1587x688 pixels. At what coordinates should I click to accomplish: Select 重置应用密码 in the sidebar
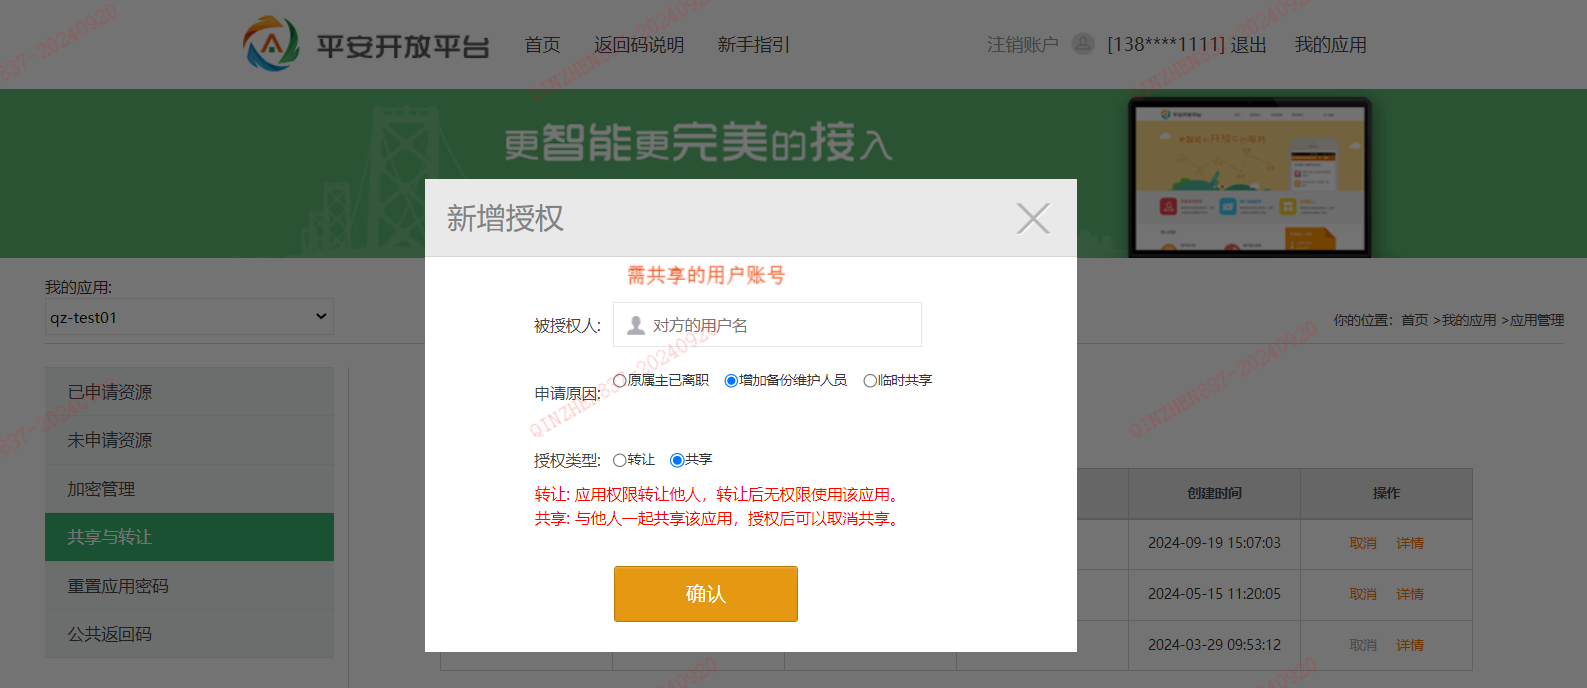click(118, 586)
